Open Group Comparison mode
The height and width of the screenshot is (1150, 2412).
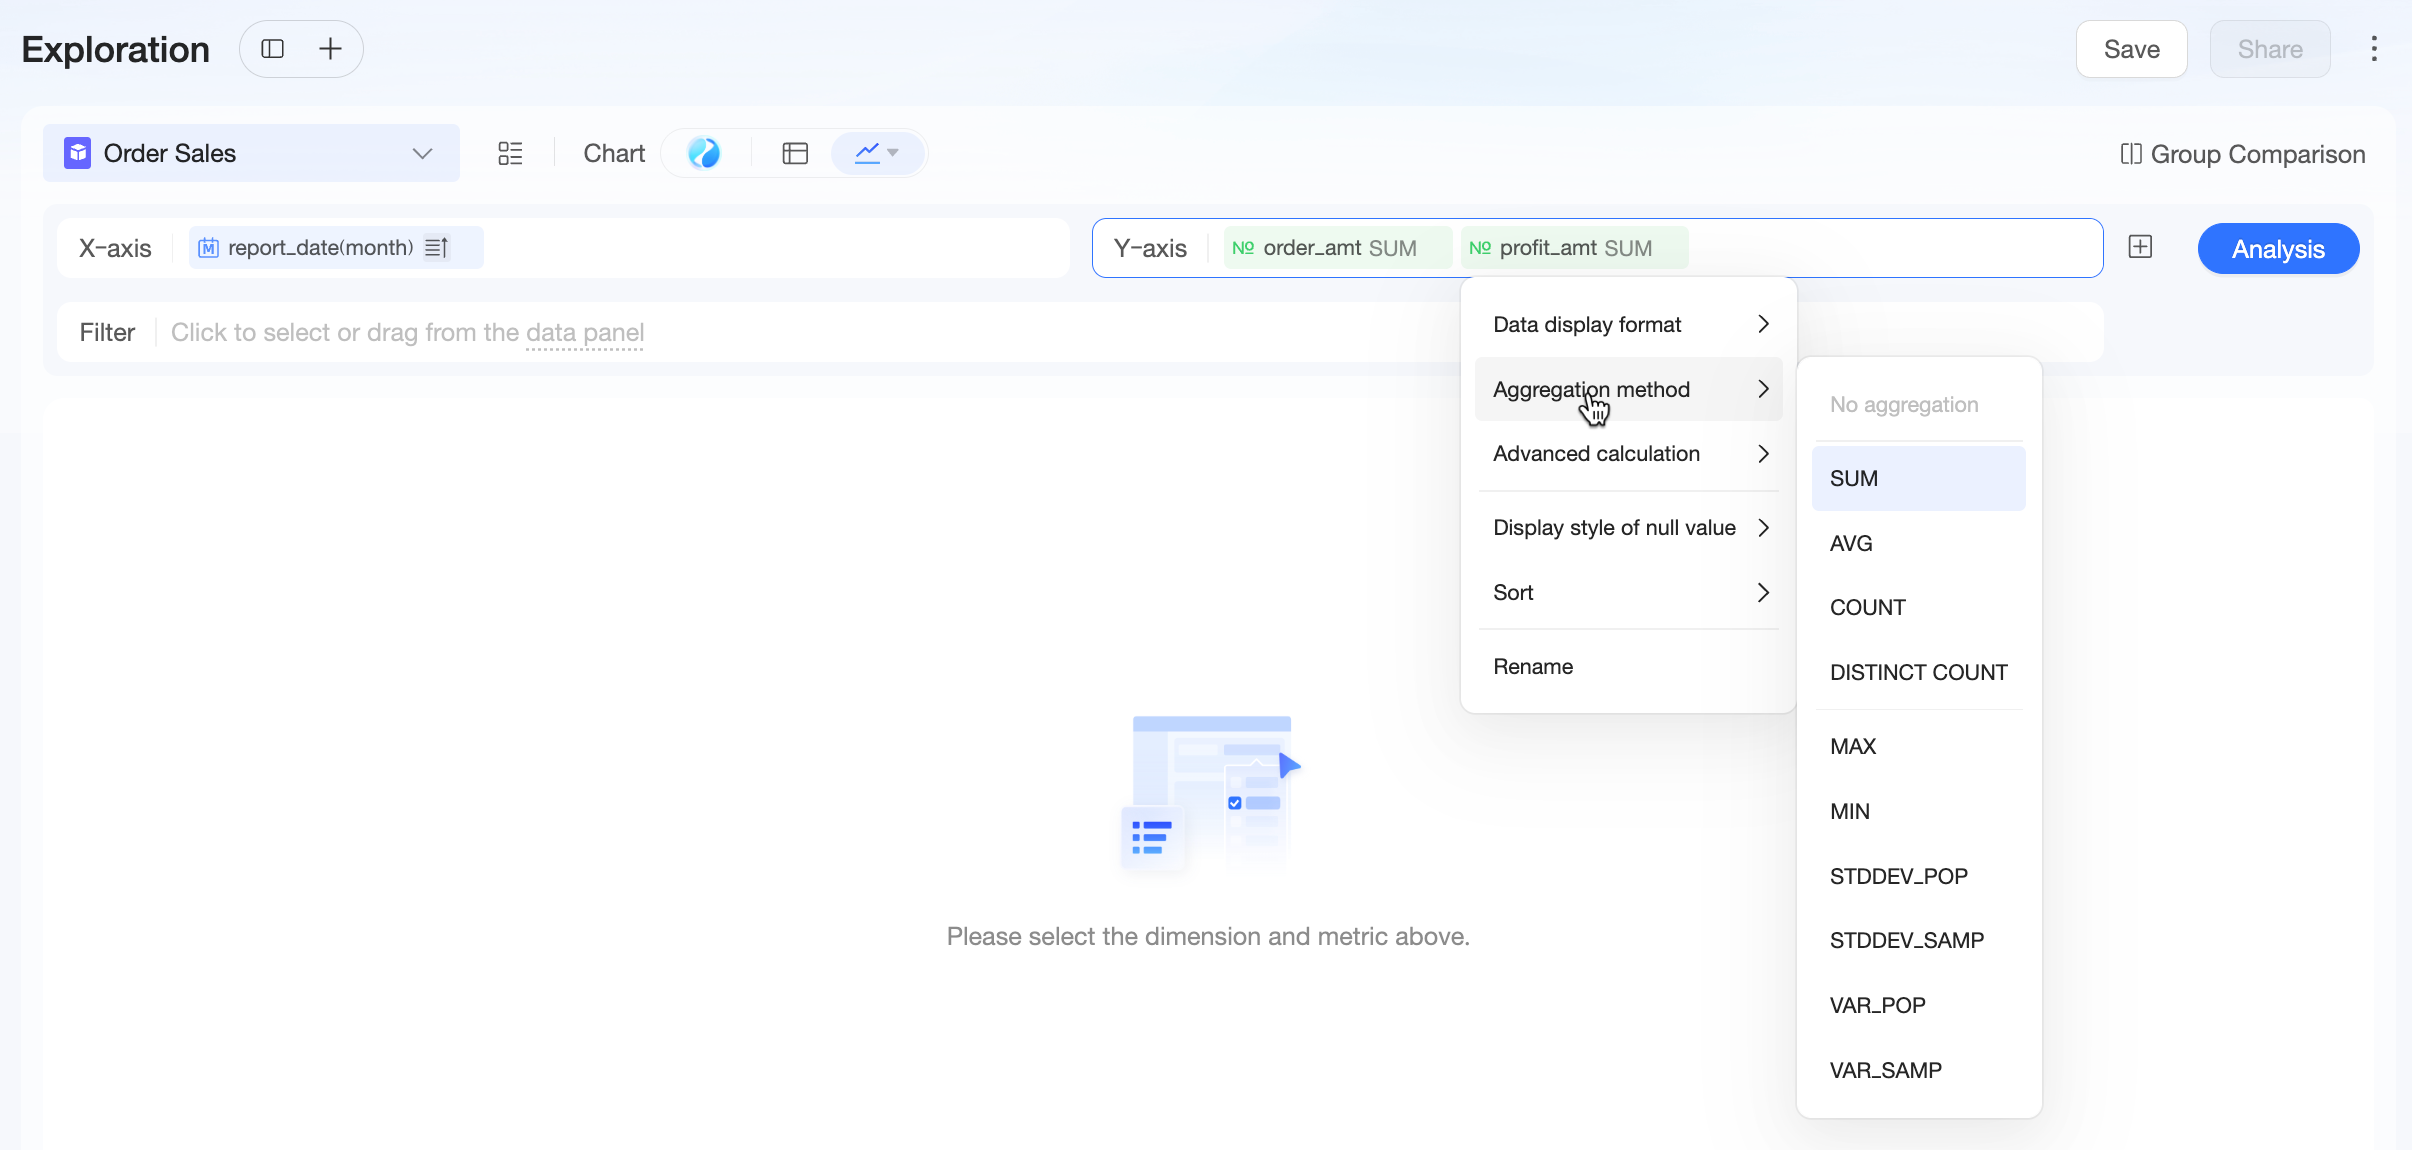2243,154
